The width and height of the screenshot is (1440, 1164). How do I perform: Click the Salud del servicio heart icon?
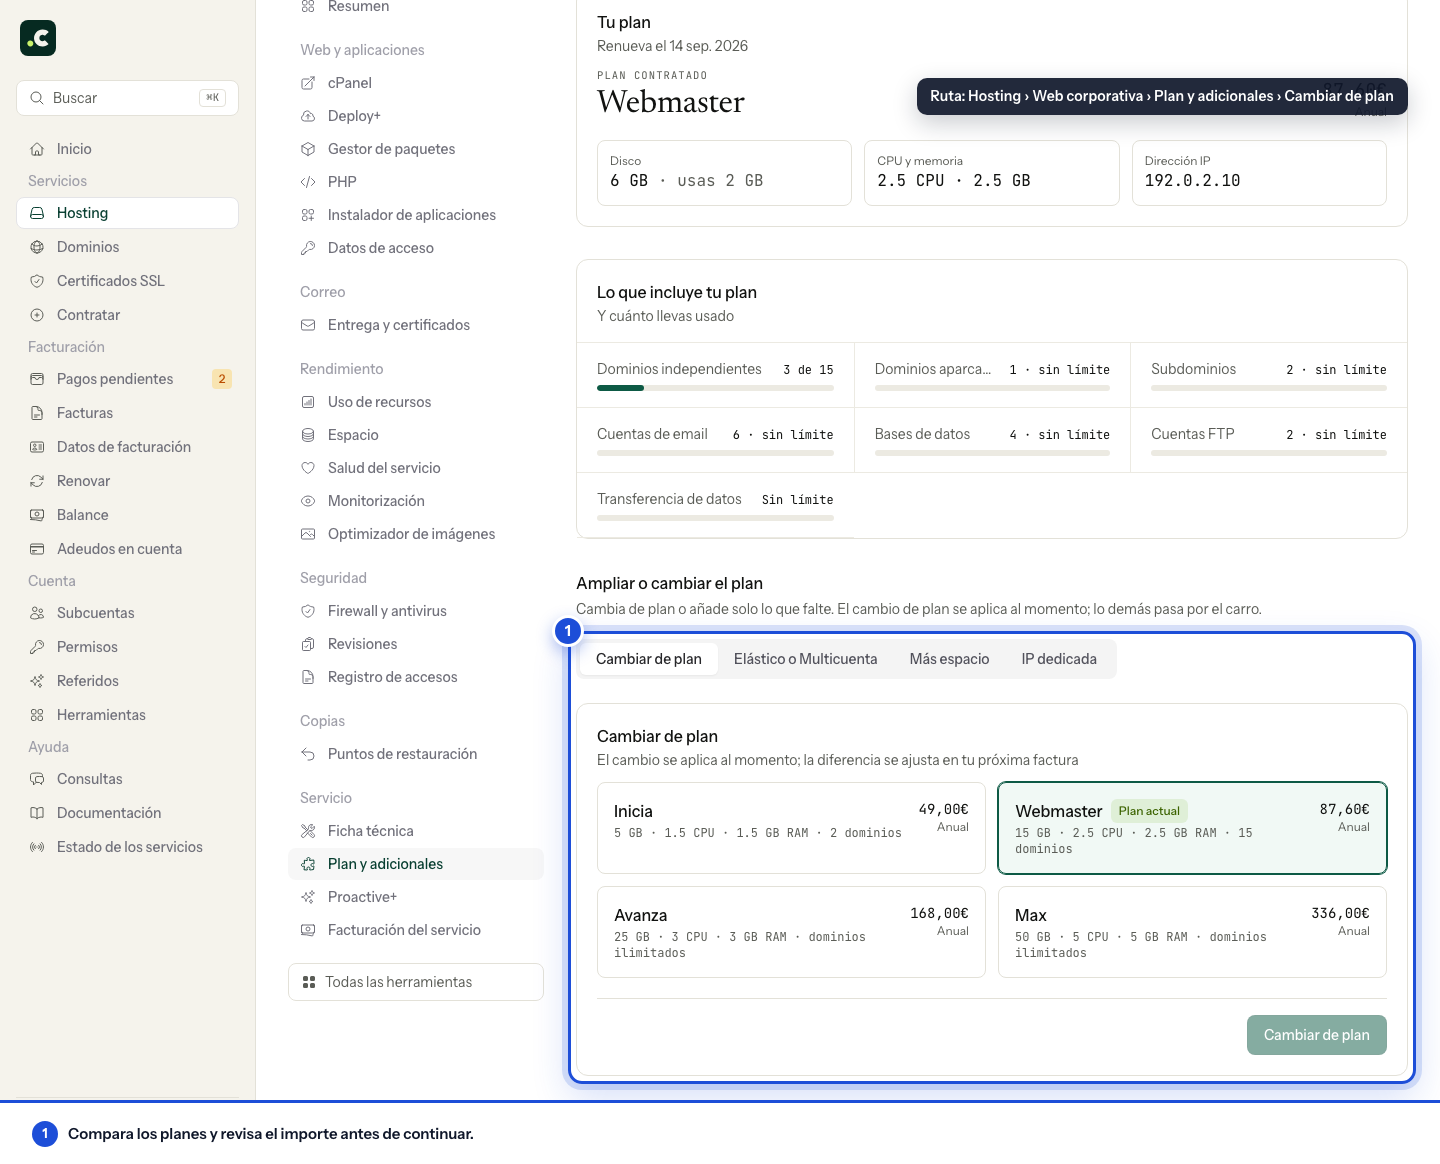308,468
